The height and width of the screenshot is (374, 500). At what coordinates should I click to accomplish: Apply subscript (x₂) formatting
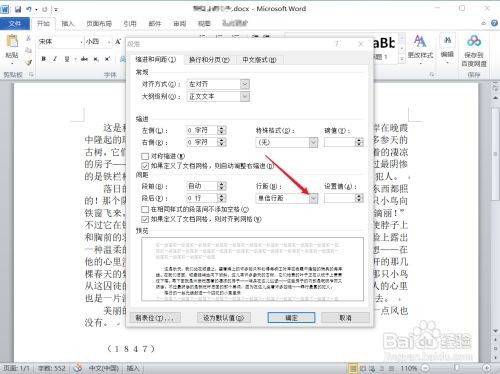96,59
